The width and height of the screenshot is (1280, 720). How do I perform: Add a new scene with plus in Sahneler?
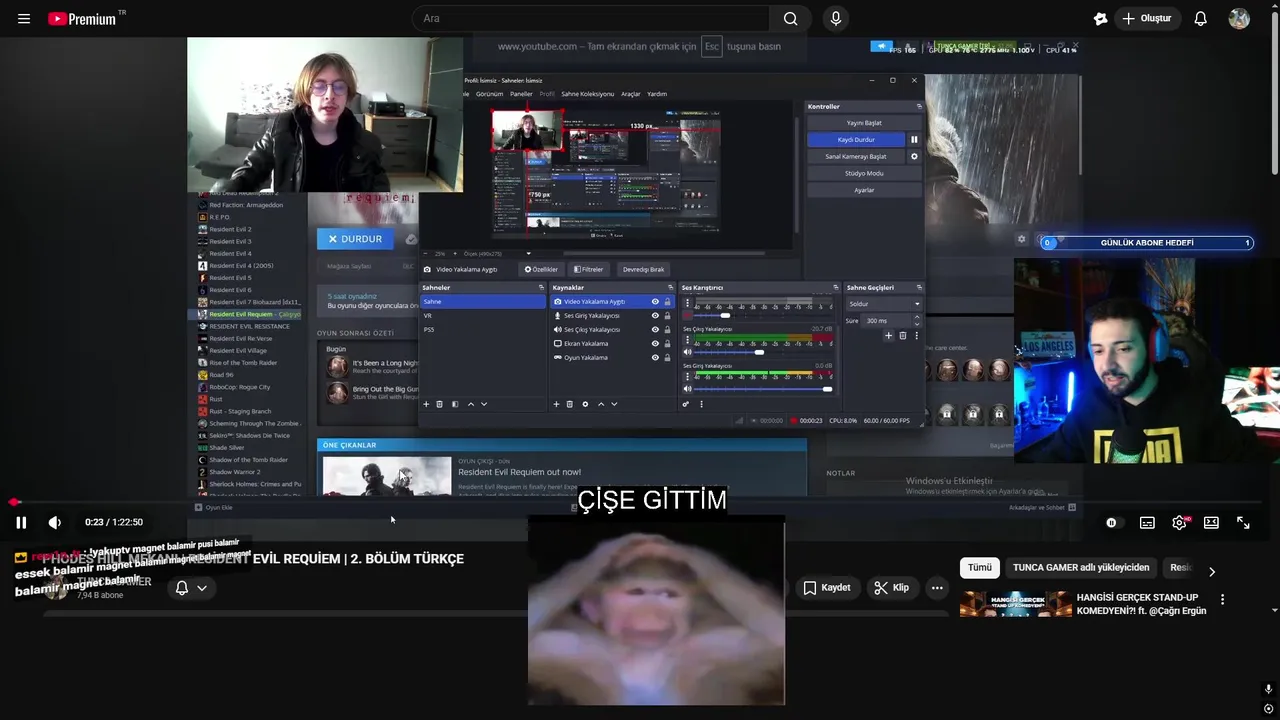click(426, 404)
